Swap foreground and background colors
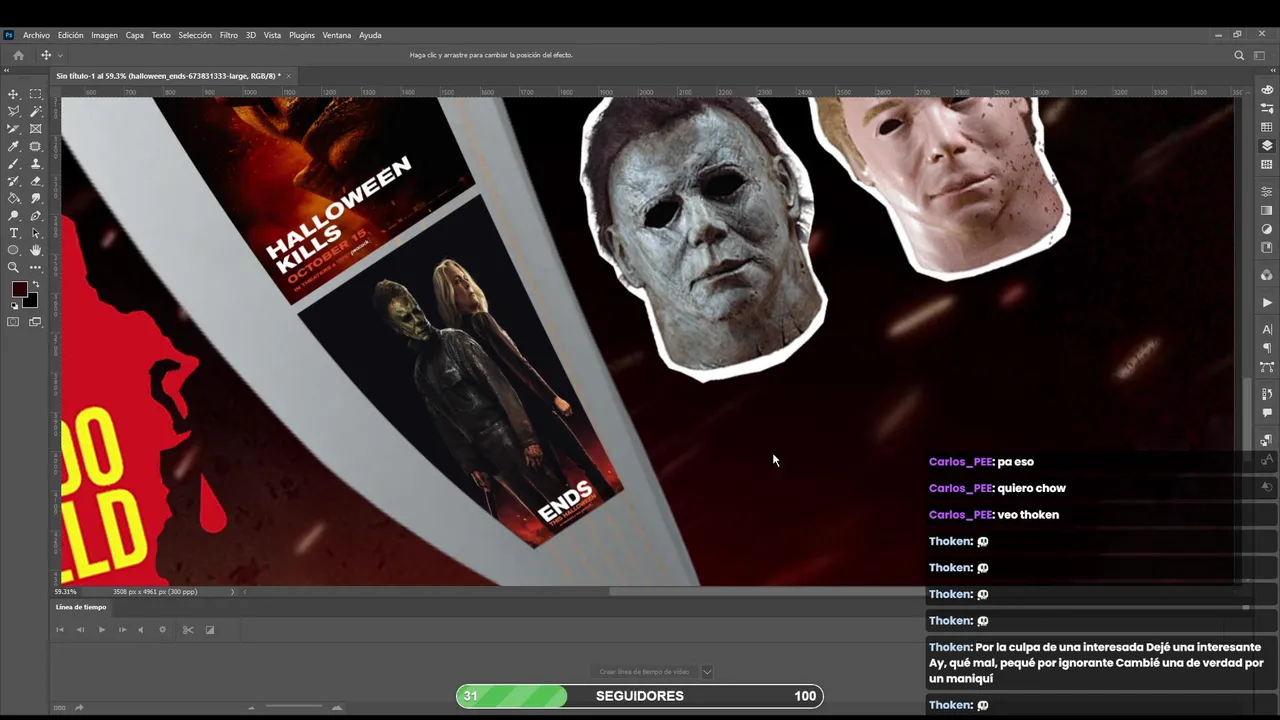This screenshot has height=720, width=1280. [x=36, y=285]
